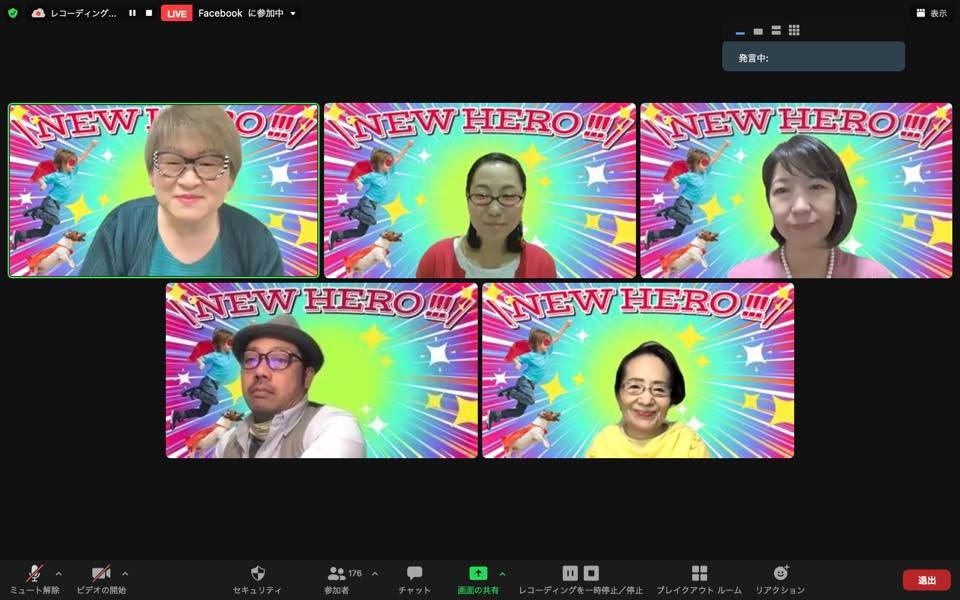Open the セキュリティ security menu
Screen dimensions: 960x600
[x=258, y=580]
